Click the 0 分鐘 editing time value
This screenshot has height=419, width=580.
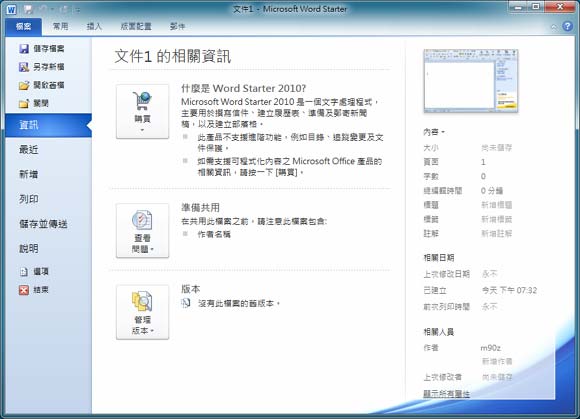click(x=492, y=191)
